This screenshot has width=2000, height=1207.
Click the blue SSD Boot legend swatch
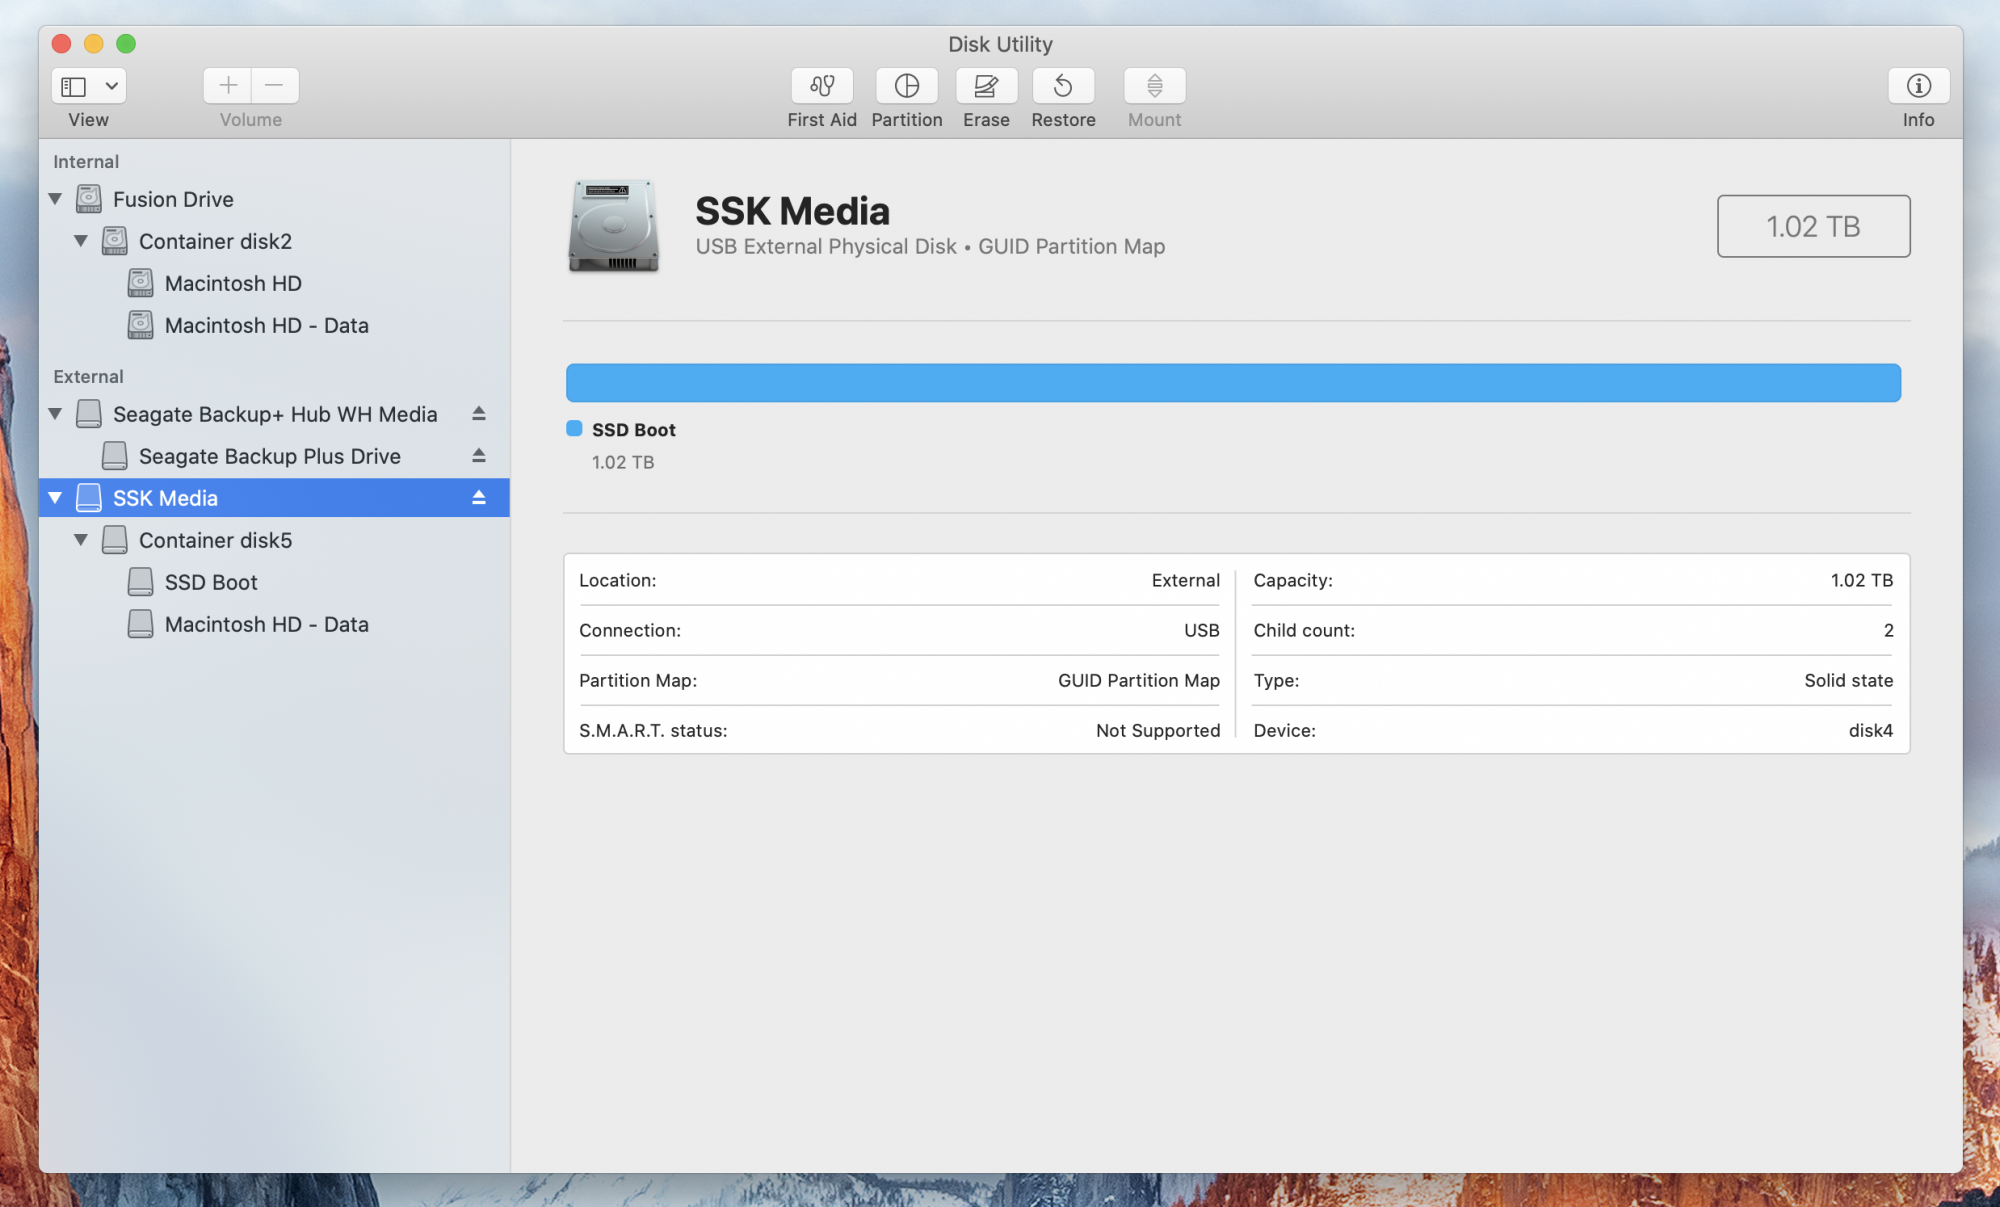point(574,429)
